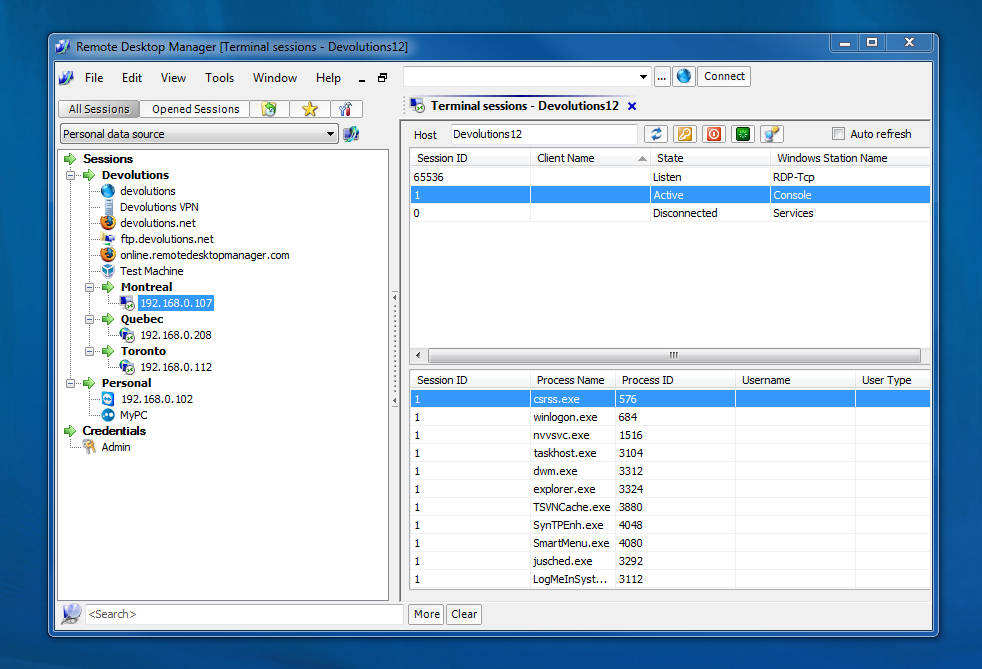Click the Clear button next to search
982x669 pixels.
(464, 614)
